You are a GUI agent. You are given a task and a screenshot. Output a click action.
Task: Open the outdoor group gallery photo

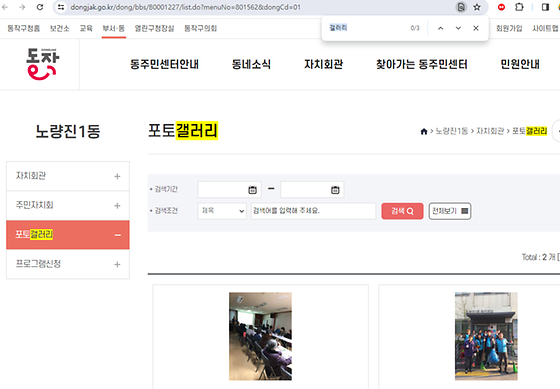tap(486, 336)
